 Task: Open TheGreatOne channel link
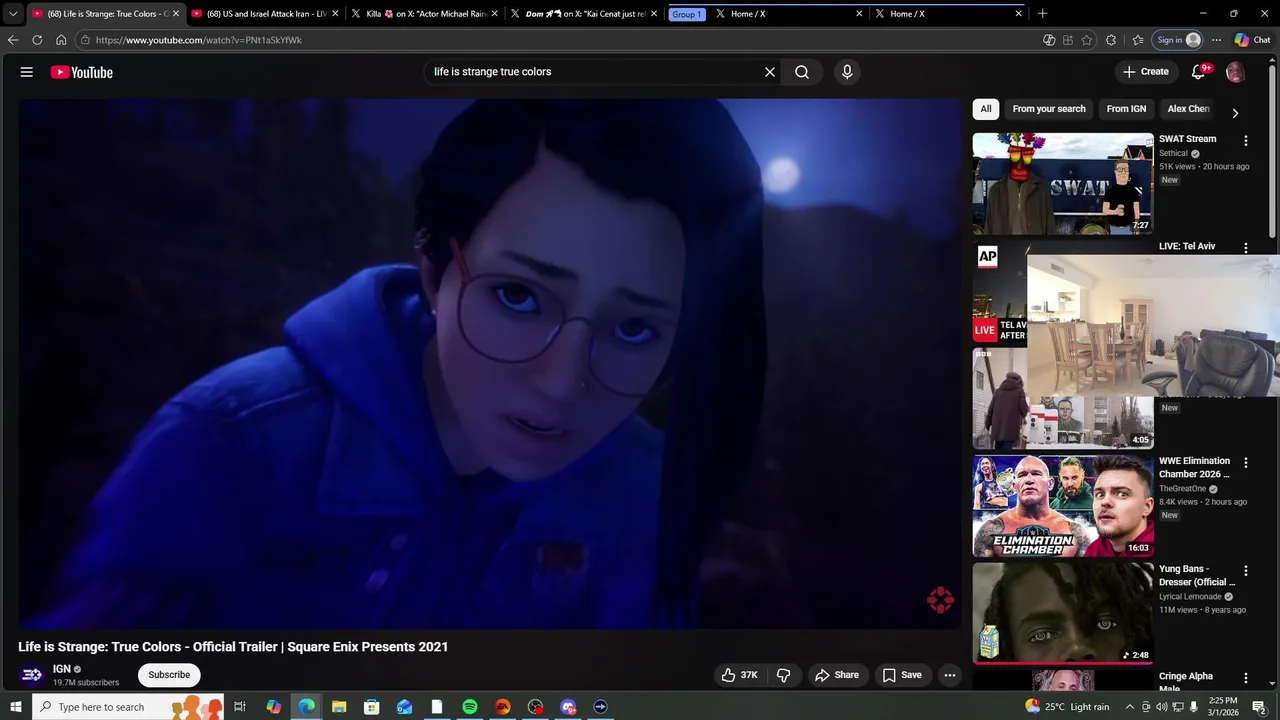pos(1182,489)
